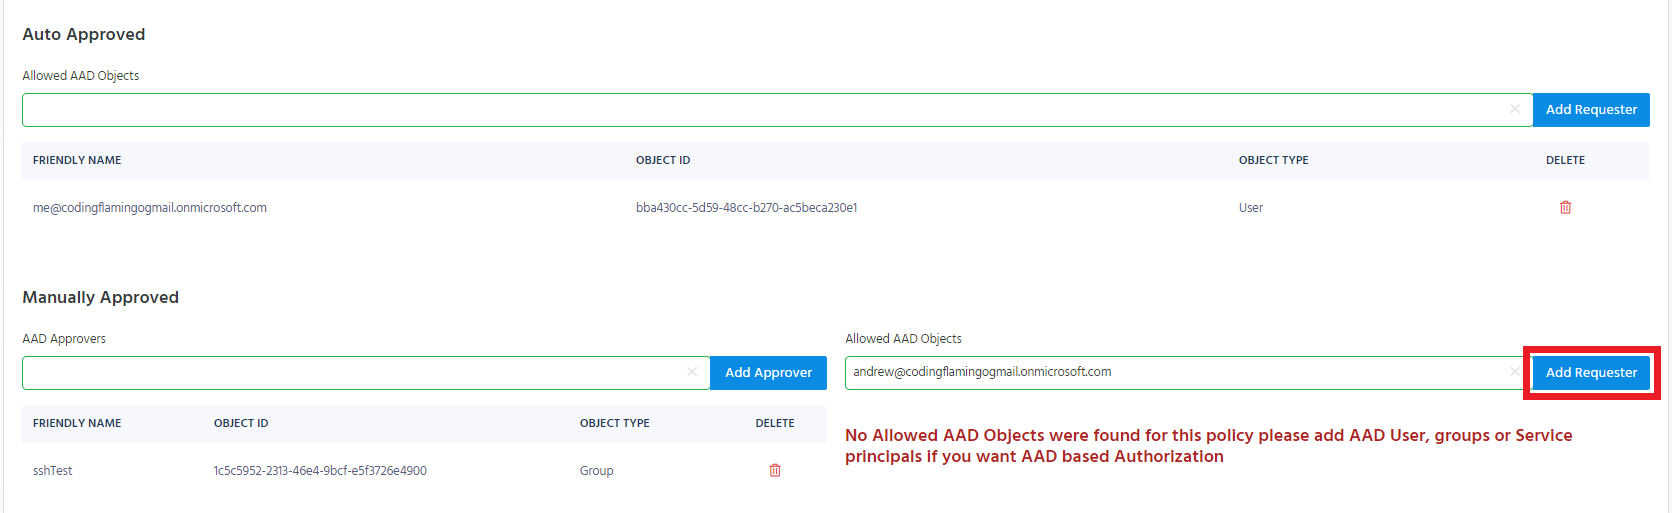Clear the andrew@codingflamingogmail input text
1672x513 pixels.
click(1515, 372)
